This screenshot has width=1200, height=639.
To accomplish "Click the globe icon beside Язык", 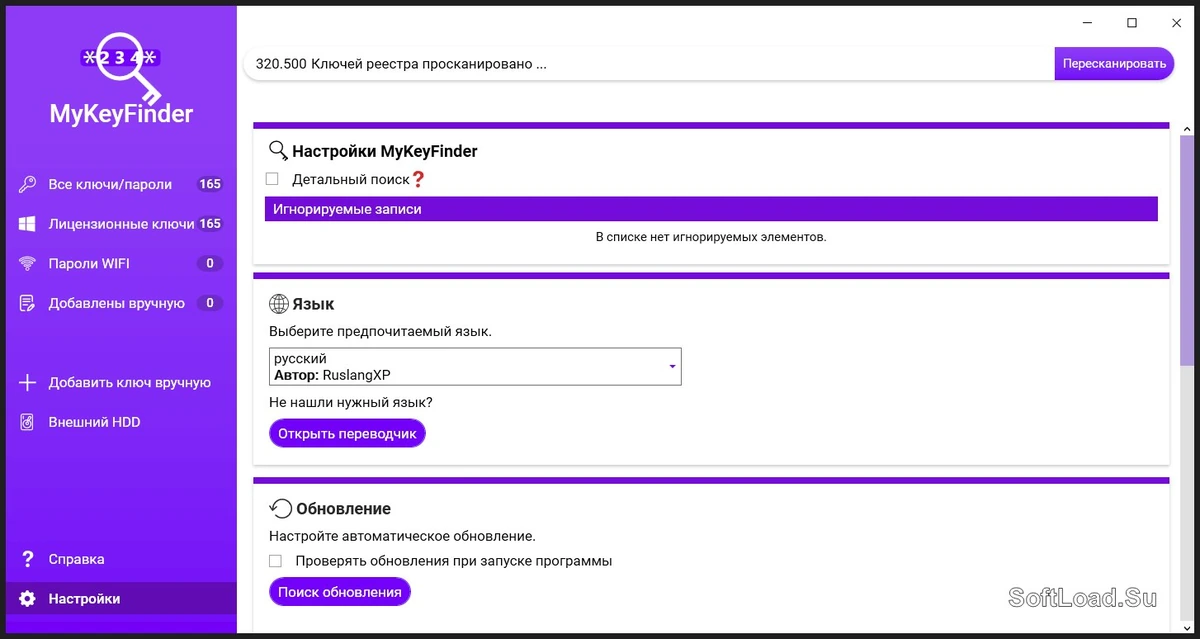I will click(279, 303).
